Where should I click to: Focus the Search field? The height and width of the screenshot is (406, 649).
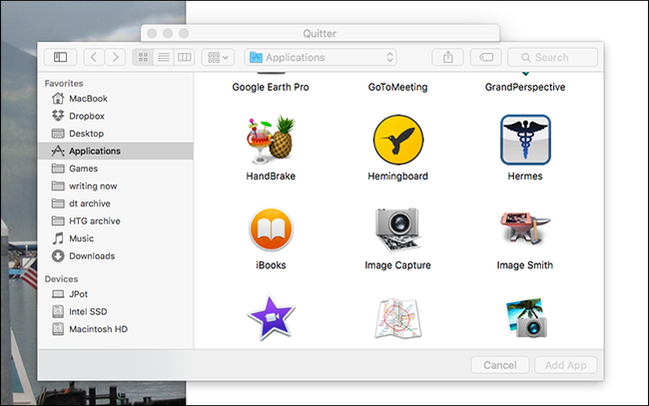553,57
